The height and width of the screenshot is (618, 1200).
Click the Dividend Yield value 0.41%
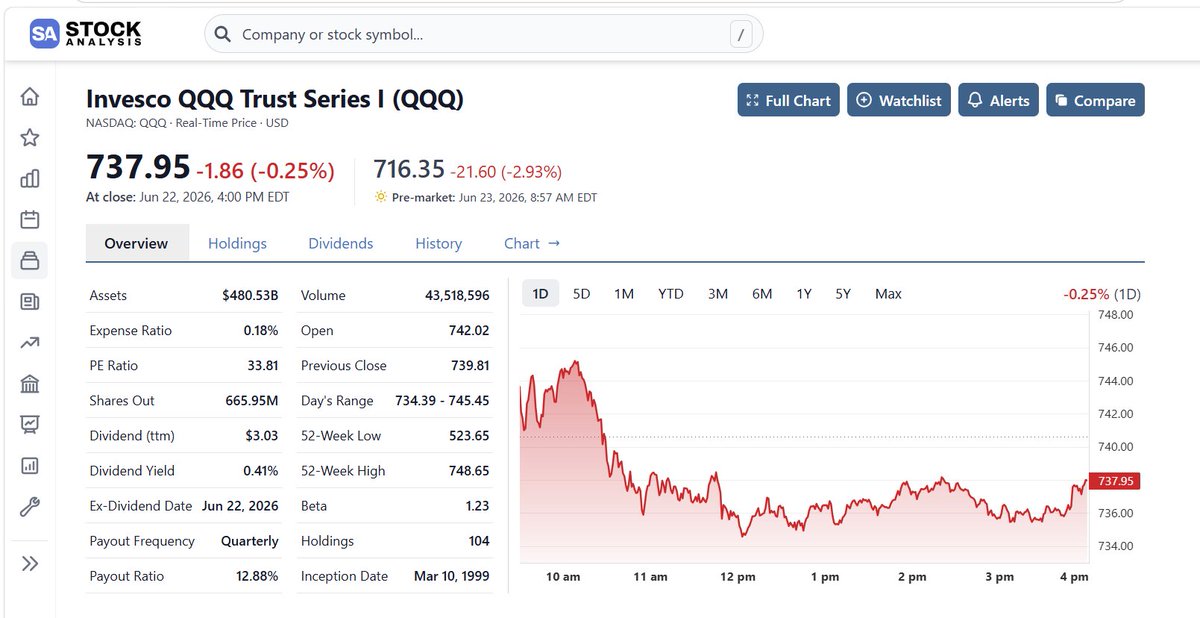(260, 470)
